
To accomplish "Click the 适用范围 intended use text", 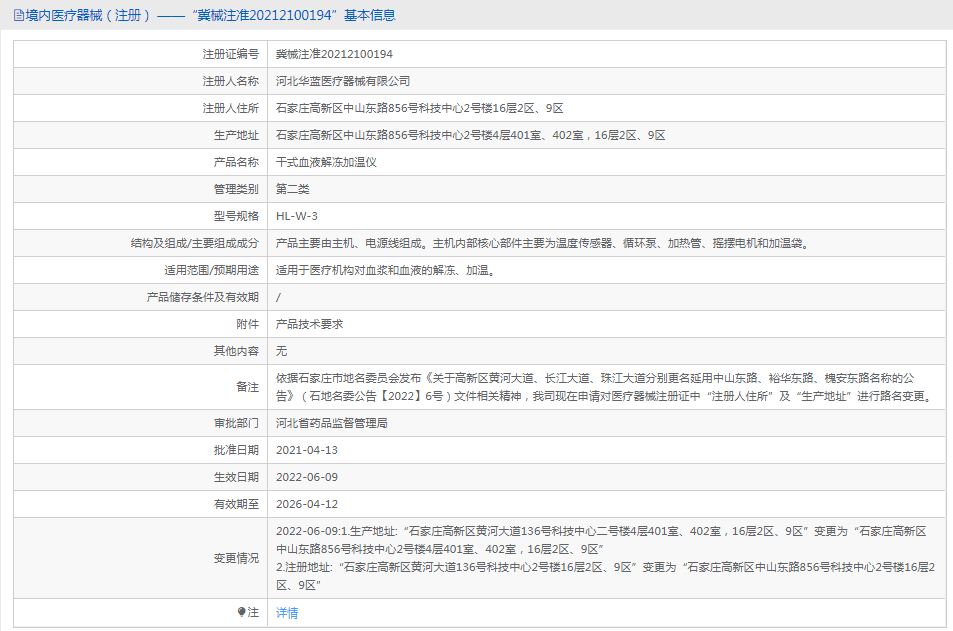I will (x=386, y=270).
